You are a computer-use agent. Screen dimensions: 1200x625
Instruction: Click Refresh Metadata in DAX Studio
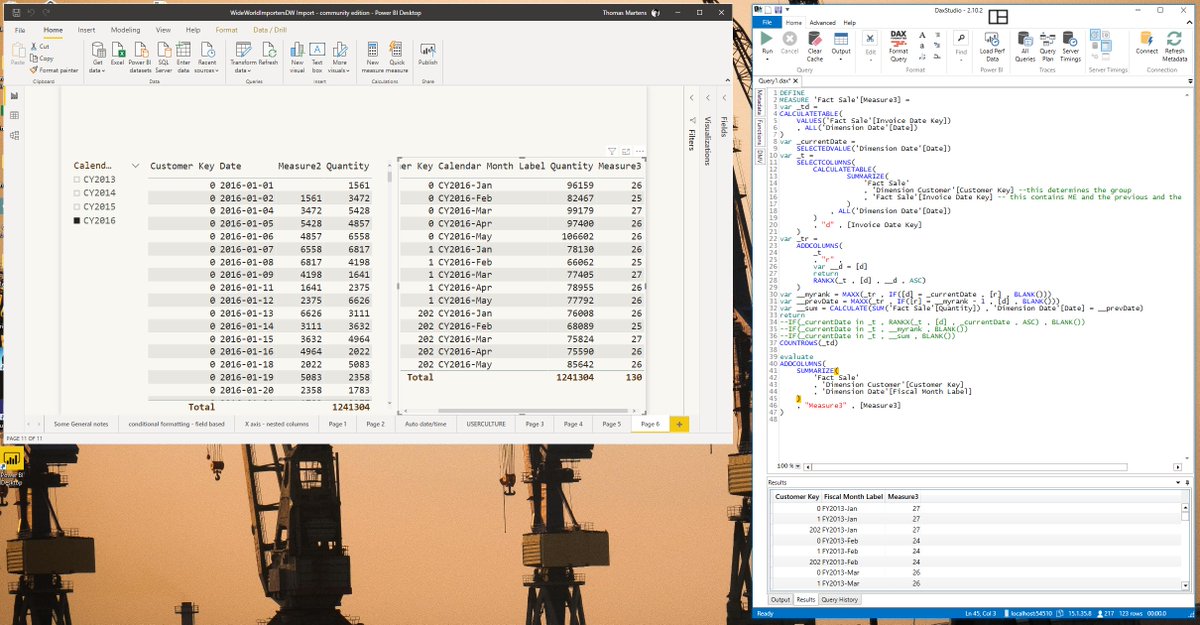[x=1175, y=47]
